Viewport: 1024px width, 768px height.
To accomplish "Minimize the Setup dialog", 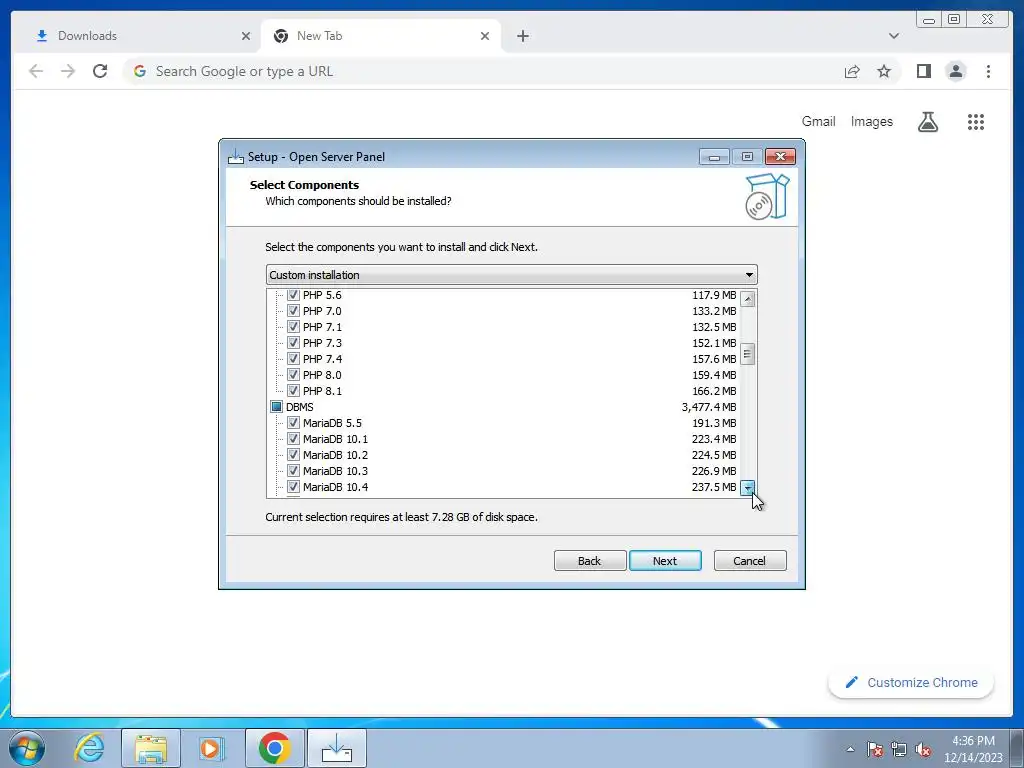I will (x=714, y=157).
